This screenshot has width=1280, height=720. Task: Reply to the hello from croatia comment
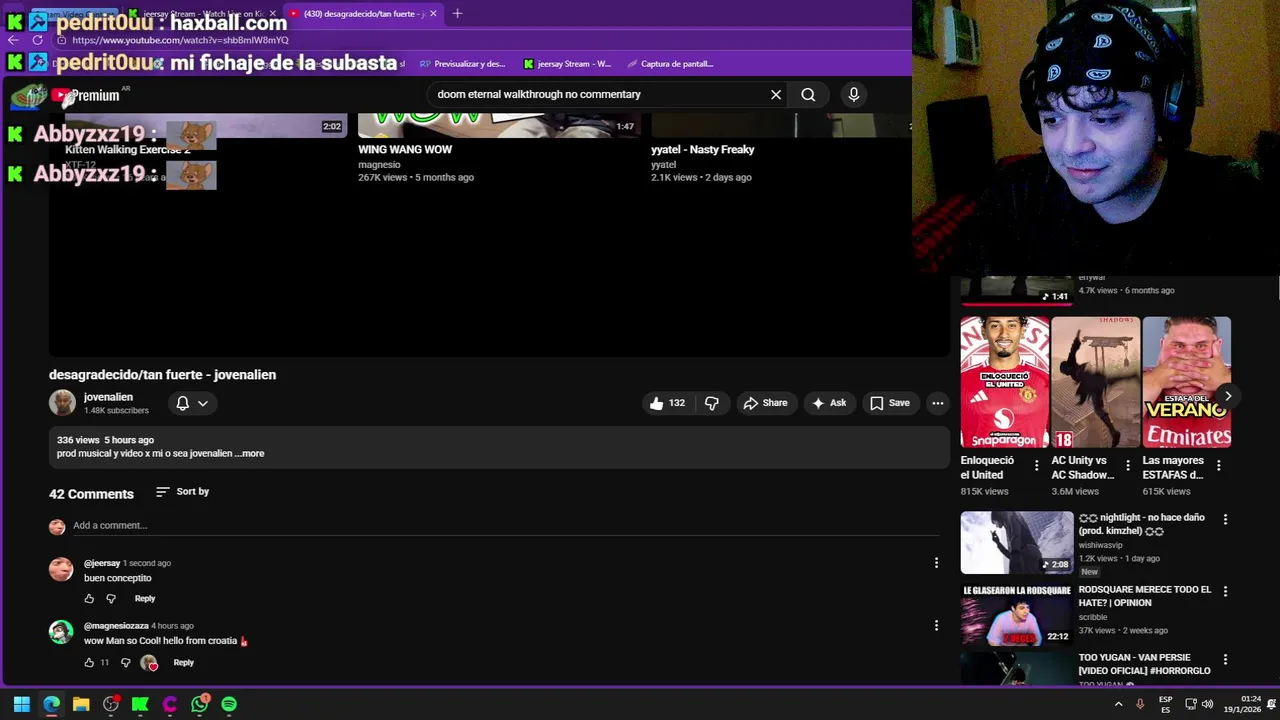click(x=184, y=662)
